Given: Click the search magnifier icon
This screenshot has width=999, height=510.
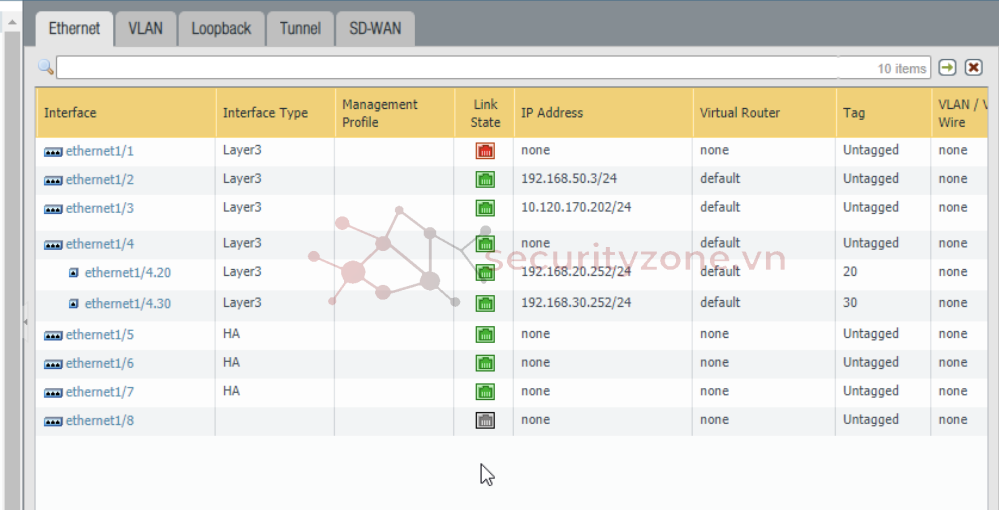Looking at the screenshot, I should click(x=45, y=67).
